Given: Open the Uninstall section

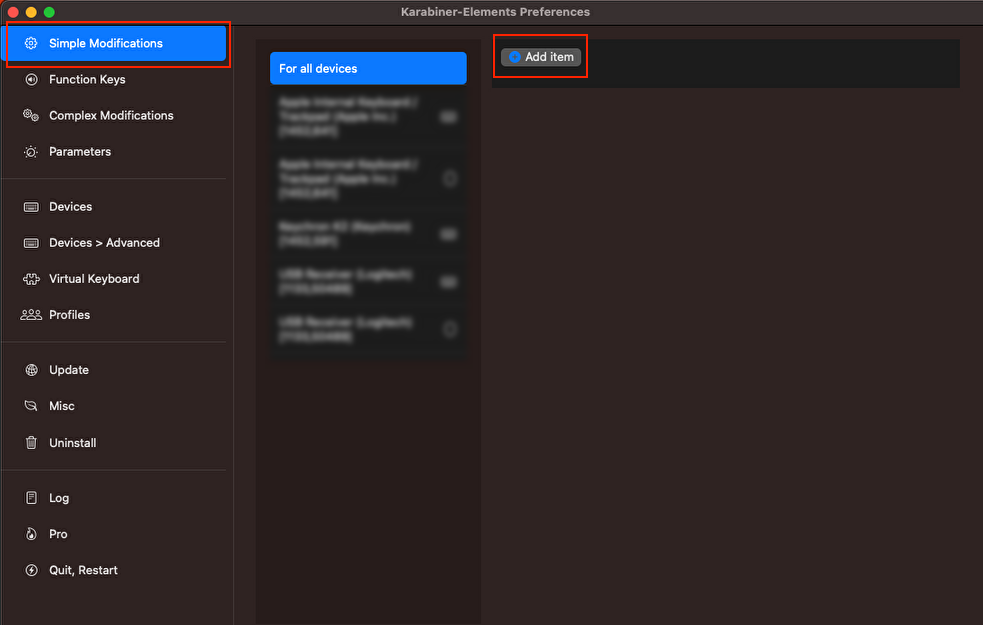Looking at the screenshot, I should pos(72,443).
